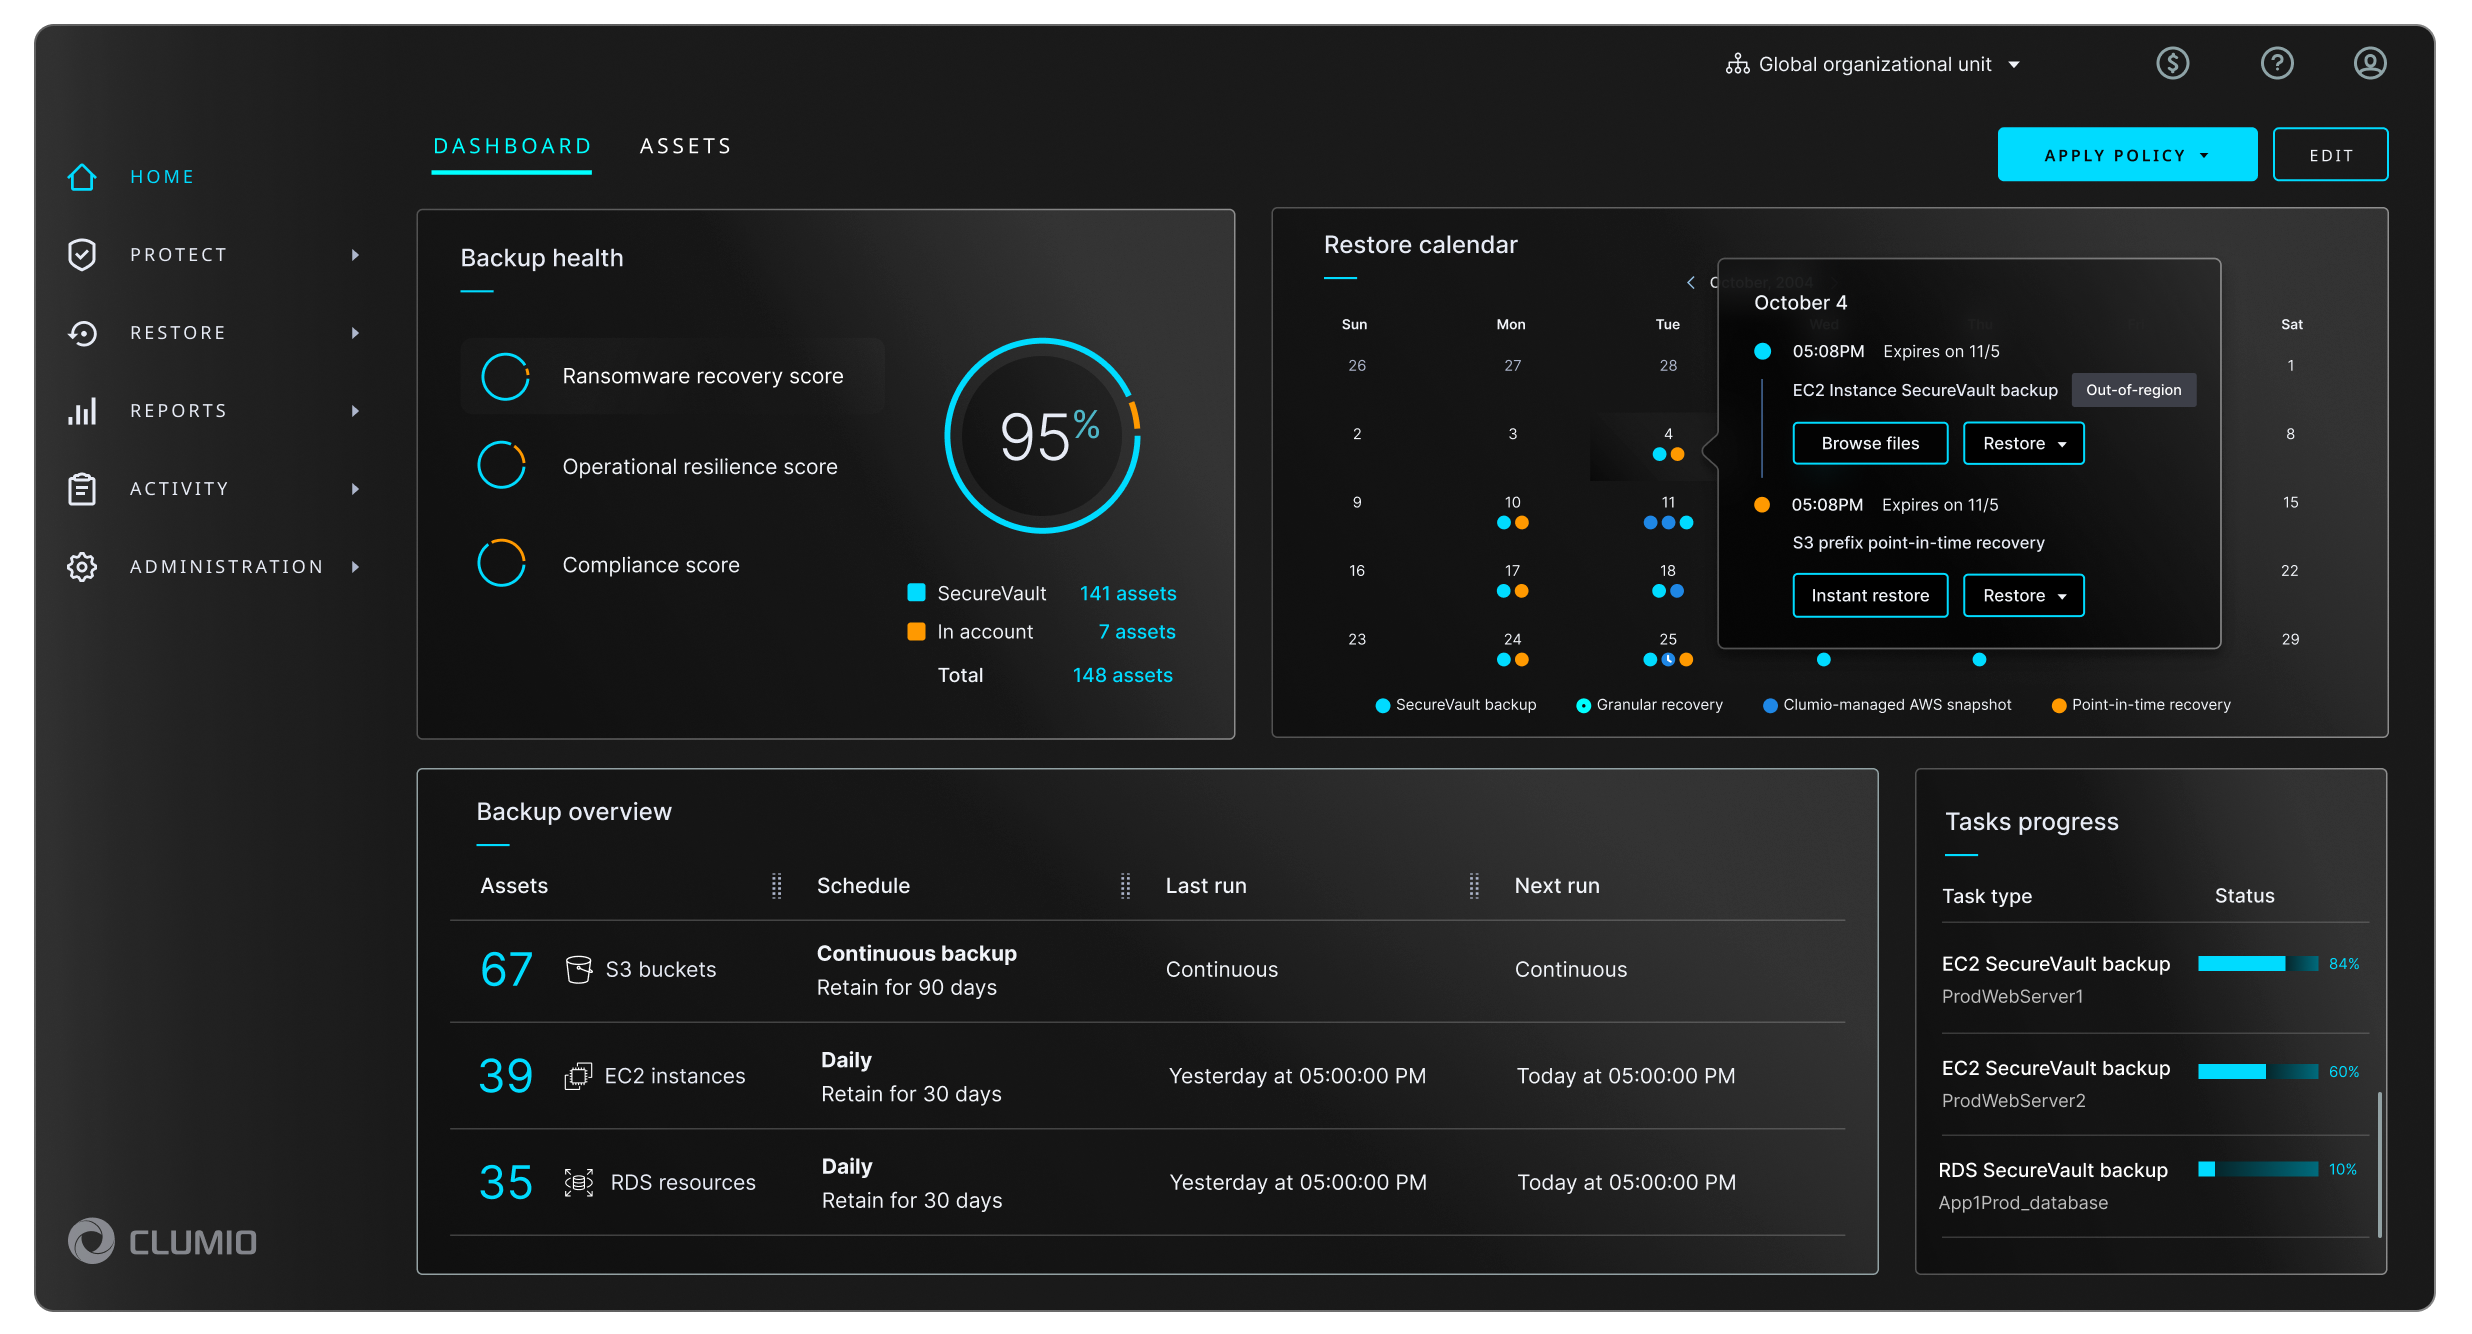Click the billing dollar icon
Viewport: 2472px width, 1334px height.
[2172, 64]
